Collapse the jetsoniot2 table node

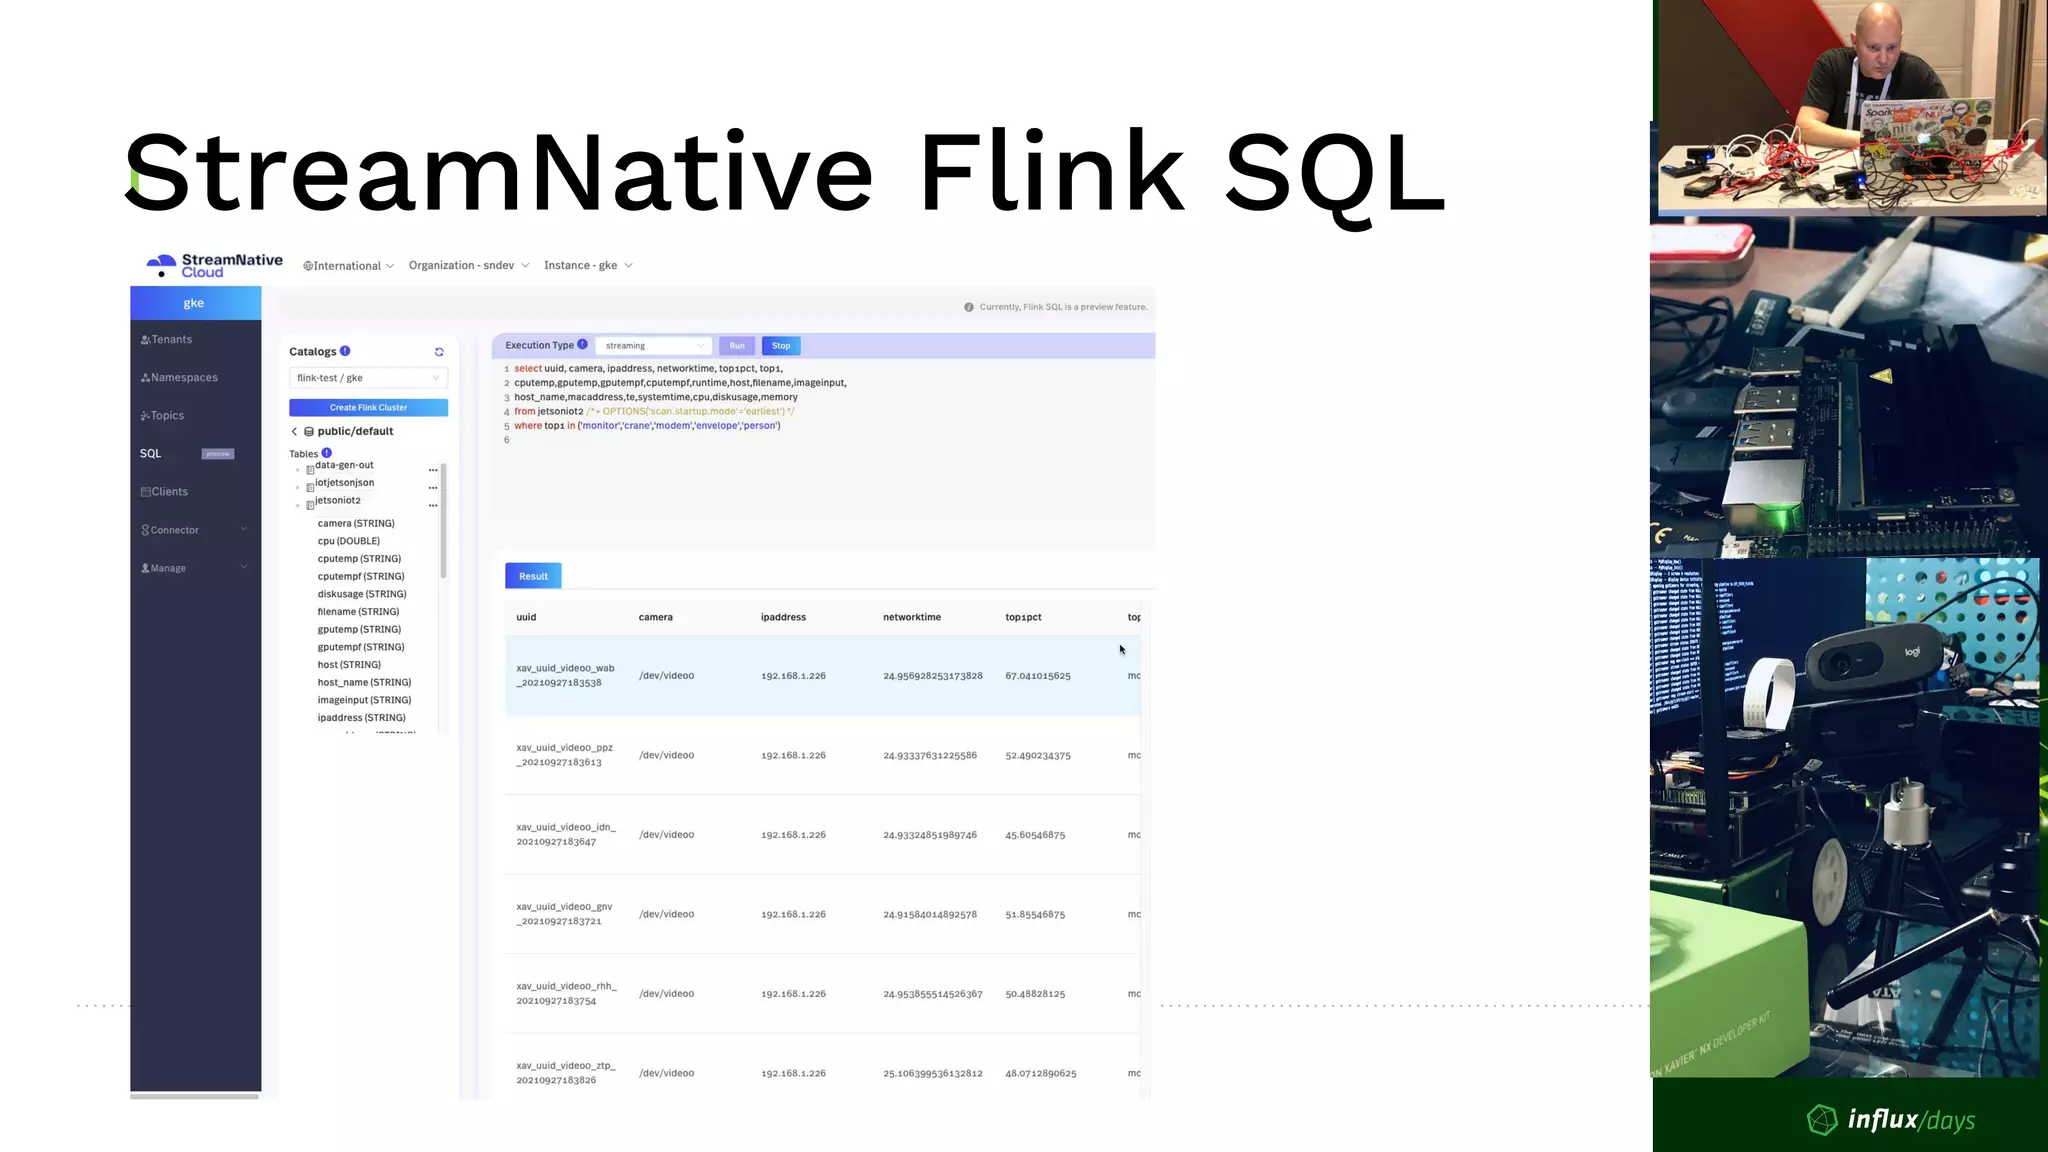tap(298, 506)
